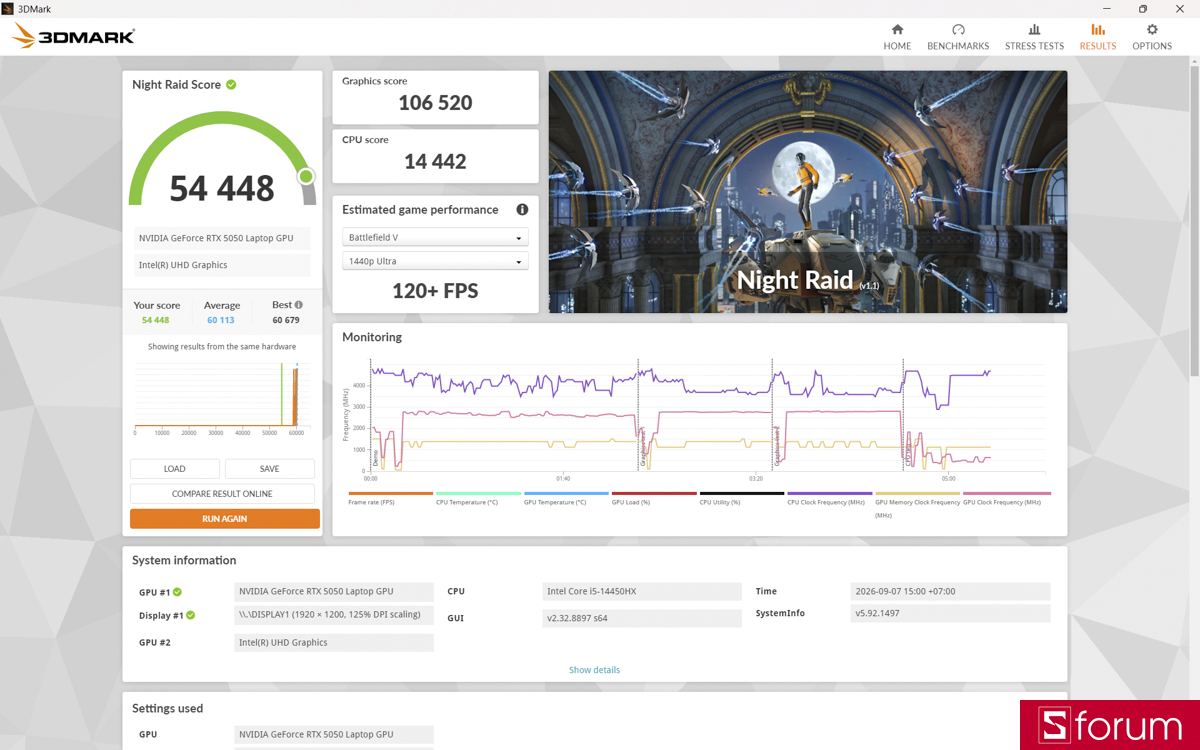
Task: Click GPU #2 Intel(R) UHD Graphics field
Action: 334,643
